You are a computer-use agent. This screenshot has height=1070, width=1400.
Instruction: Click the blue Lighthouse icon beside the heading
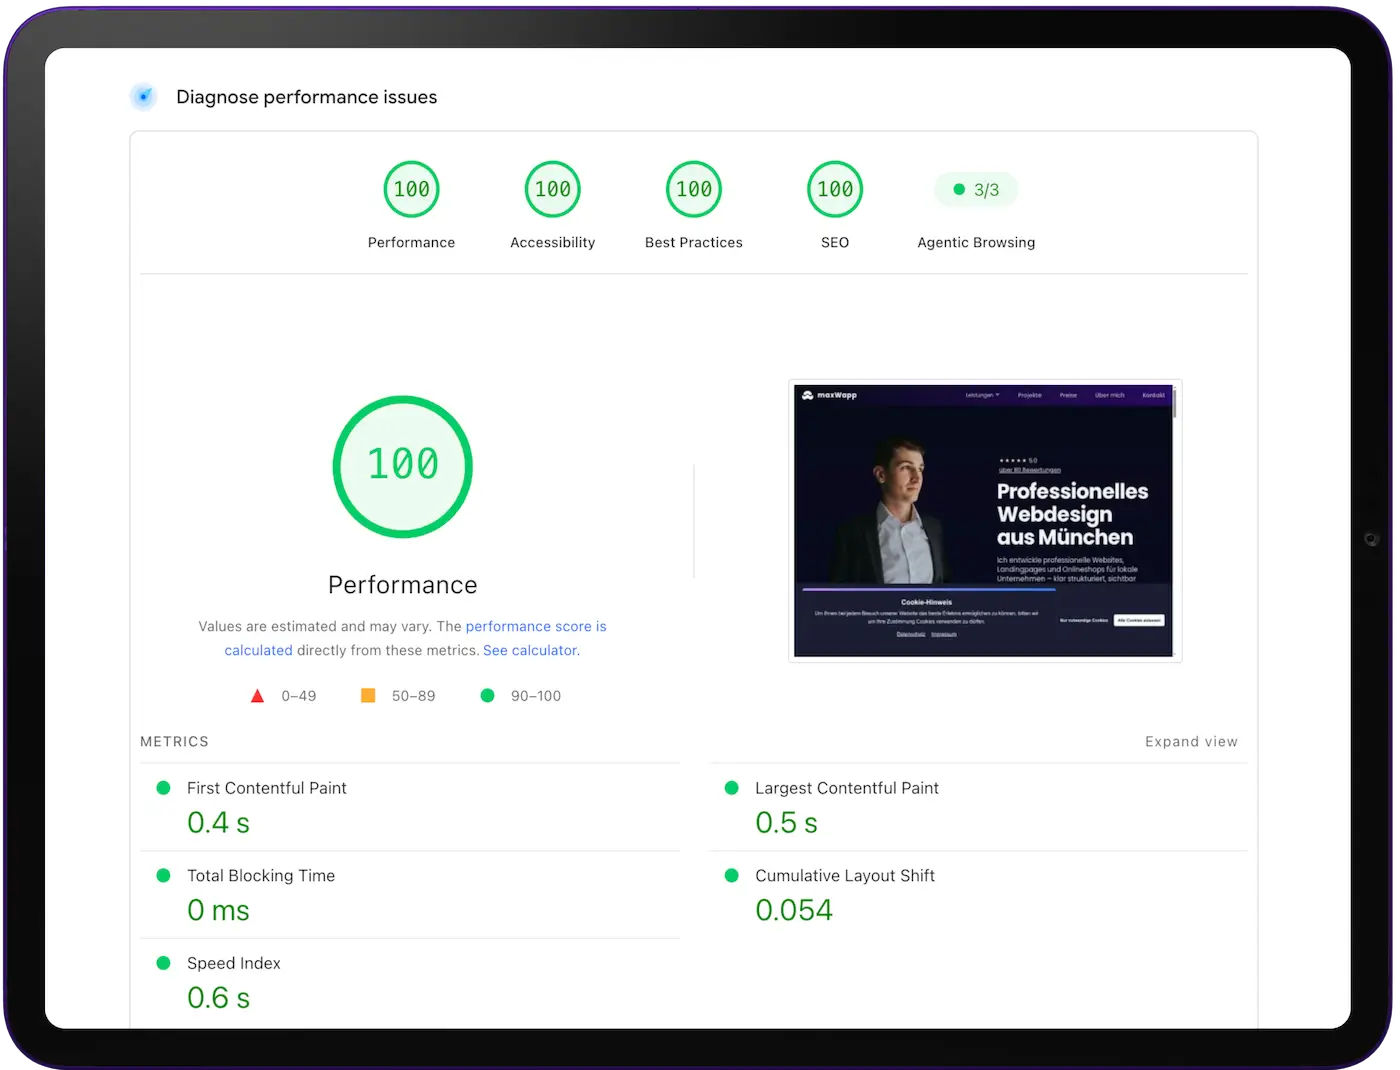point(144,97)
